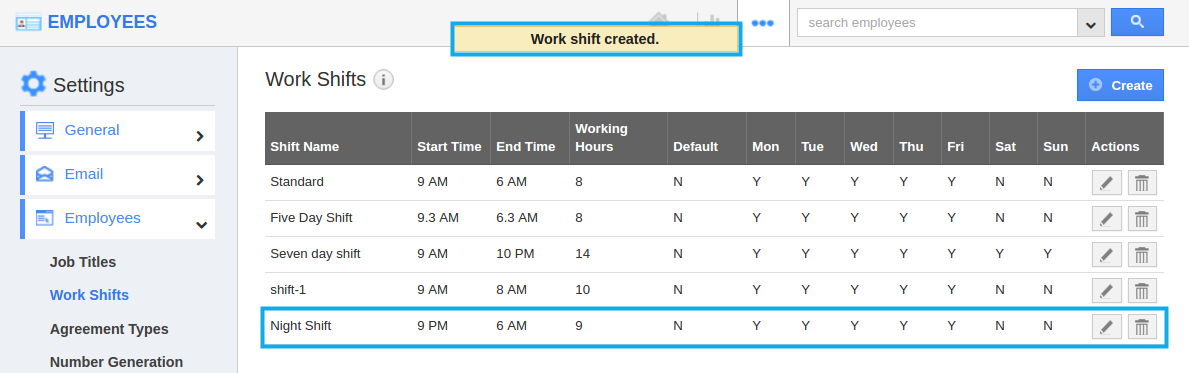Open the Employees settings section
1189x373 pixels.
pos(118,219)
